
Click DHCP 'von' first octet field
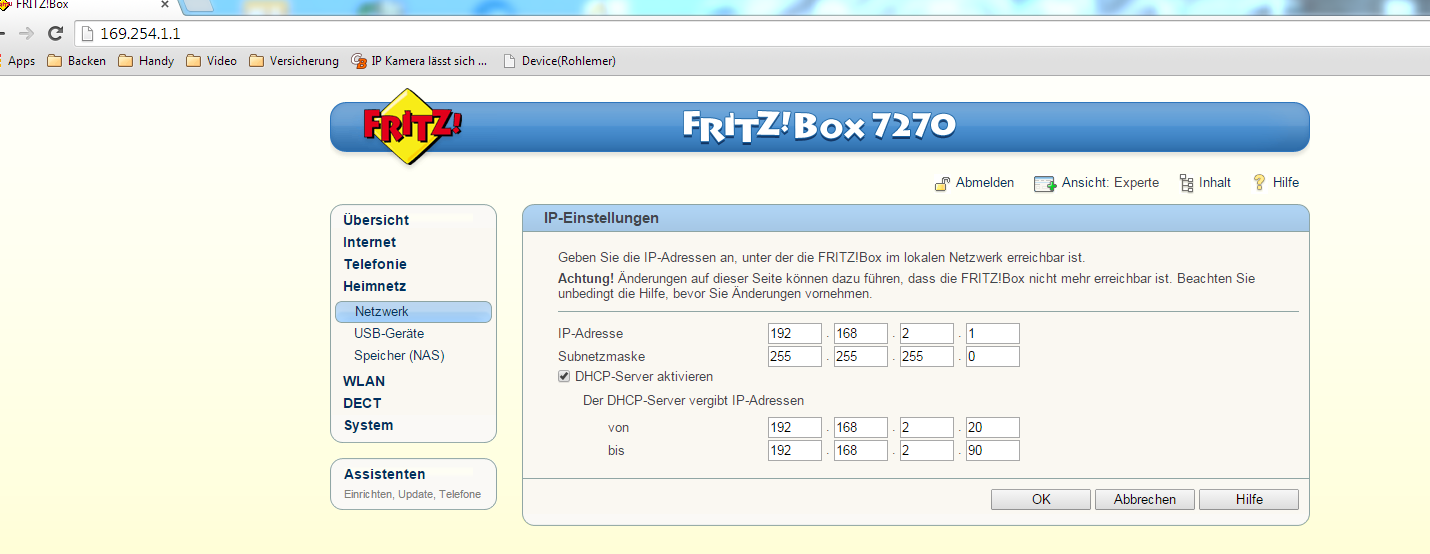click(x=795, y=428)
